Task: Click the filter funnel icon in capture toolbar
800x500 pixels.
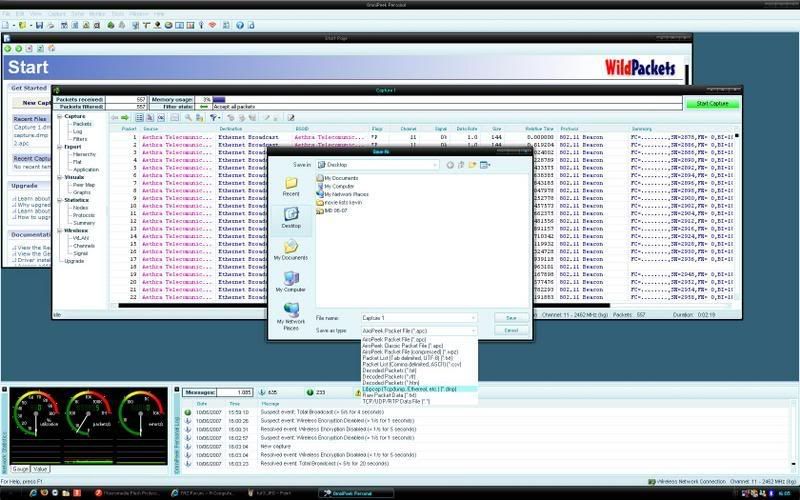Action: (214, 117)
